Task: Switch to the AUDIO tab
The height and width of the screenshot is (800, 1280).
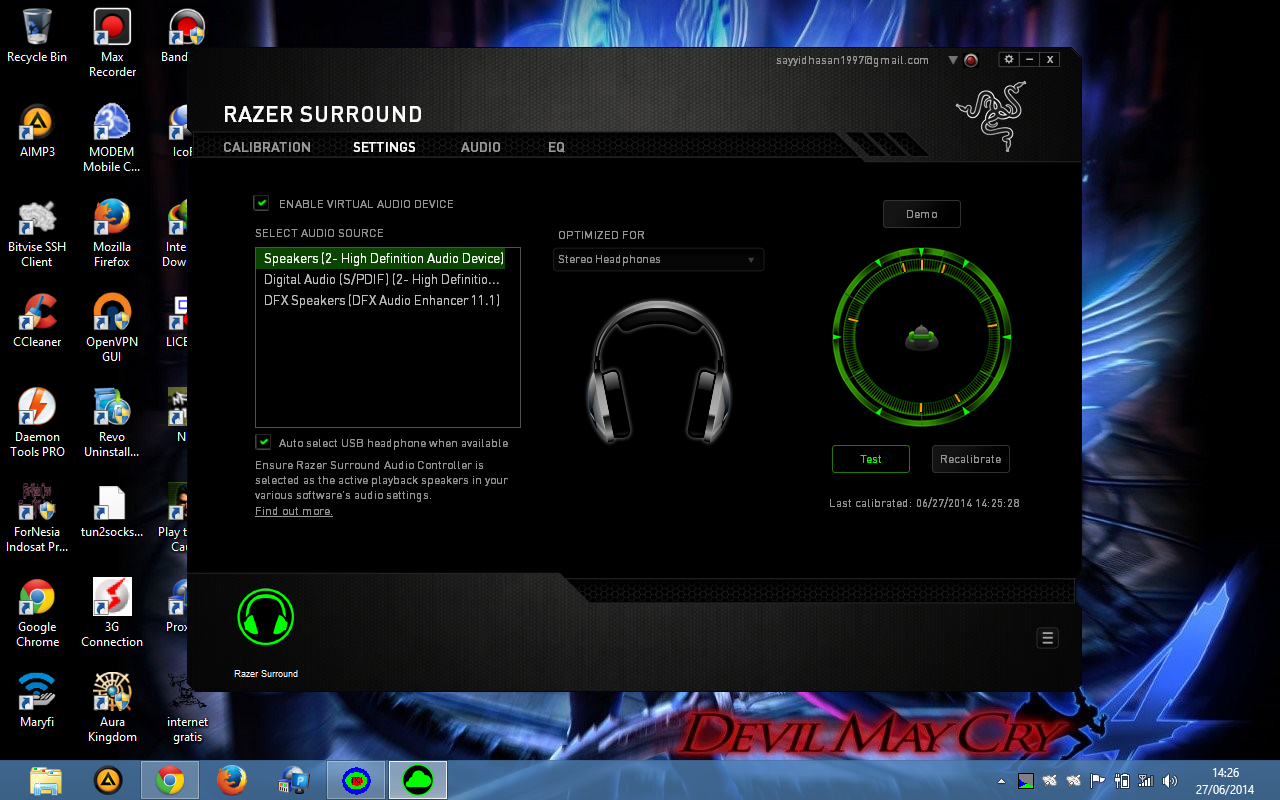Action: coord(480,147)
